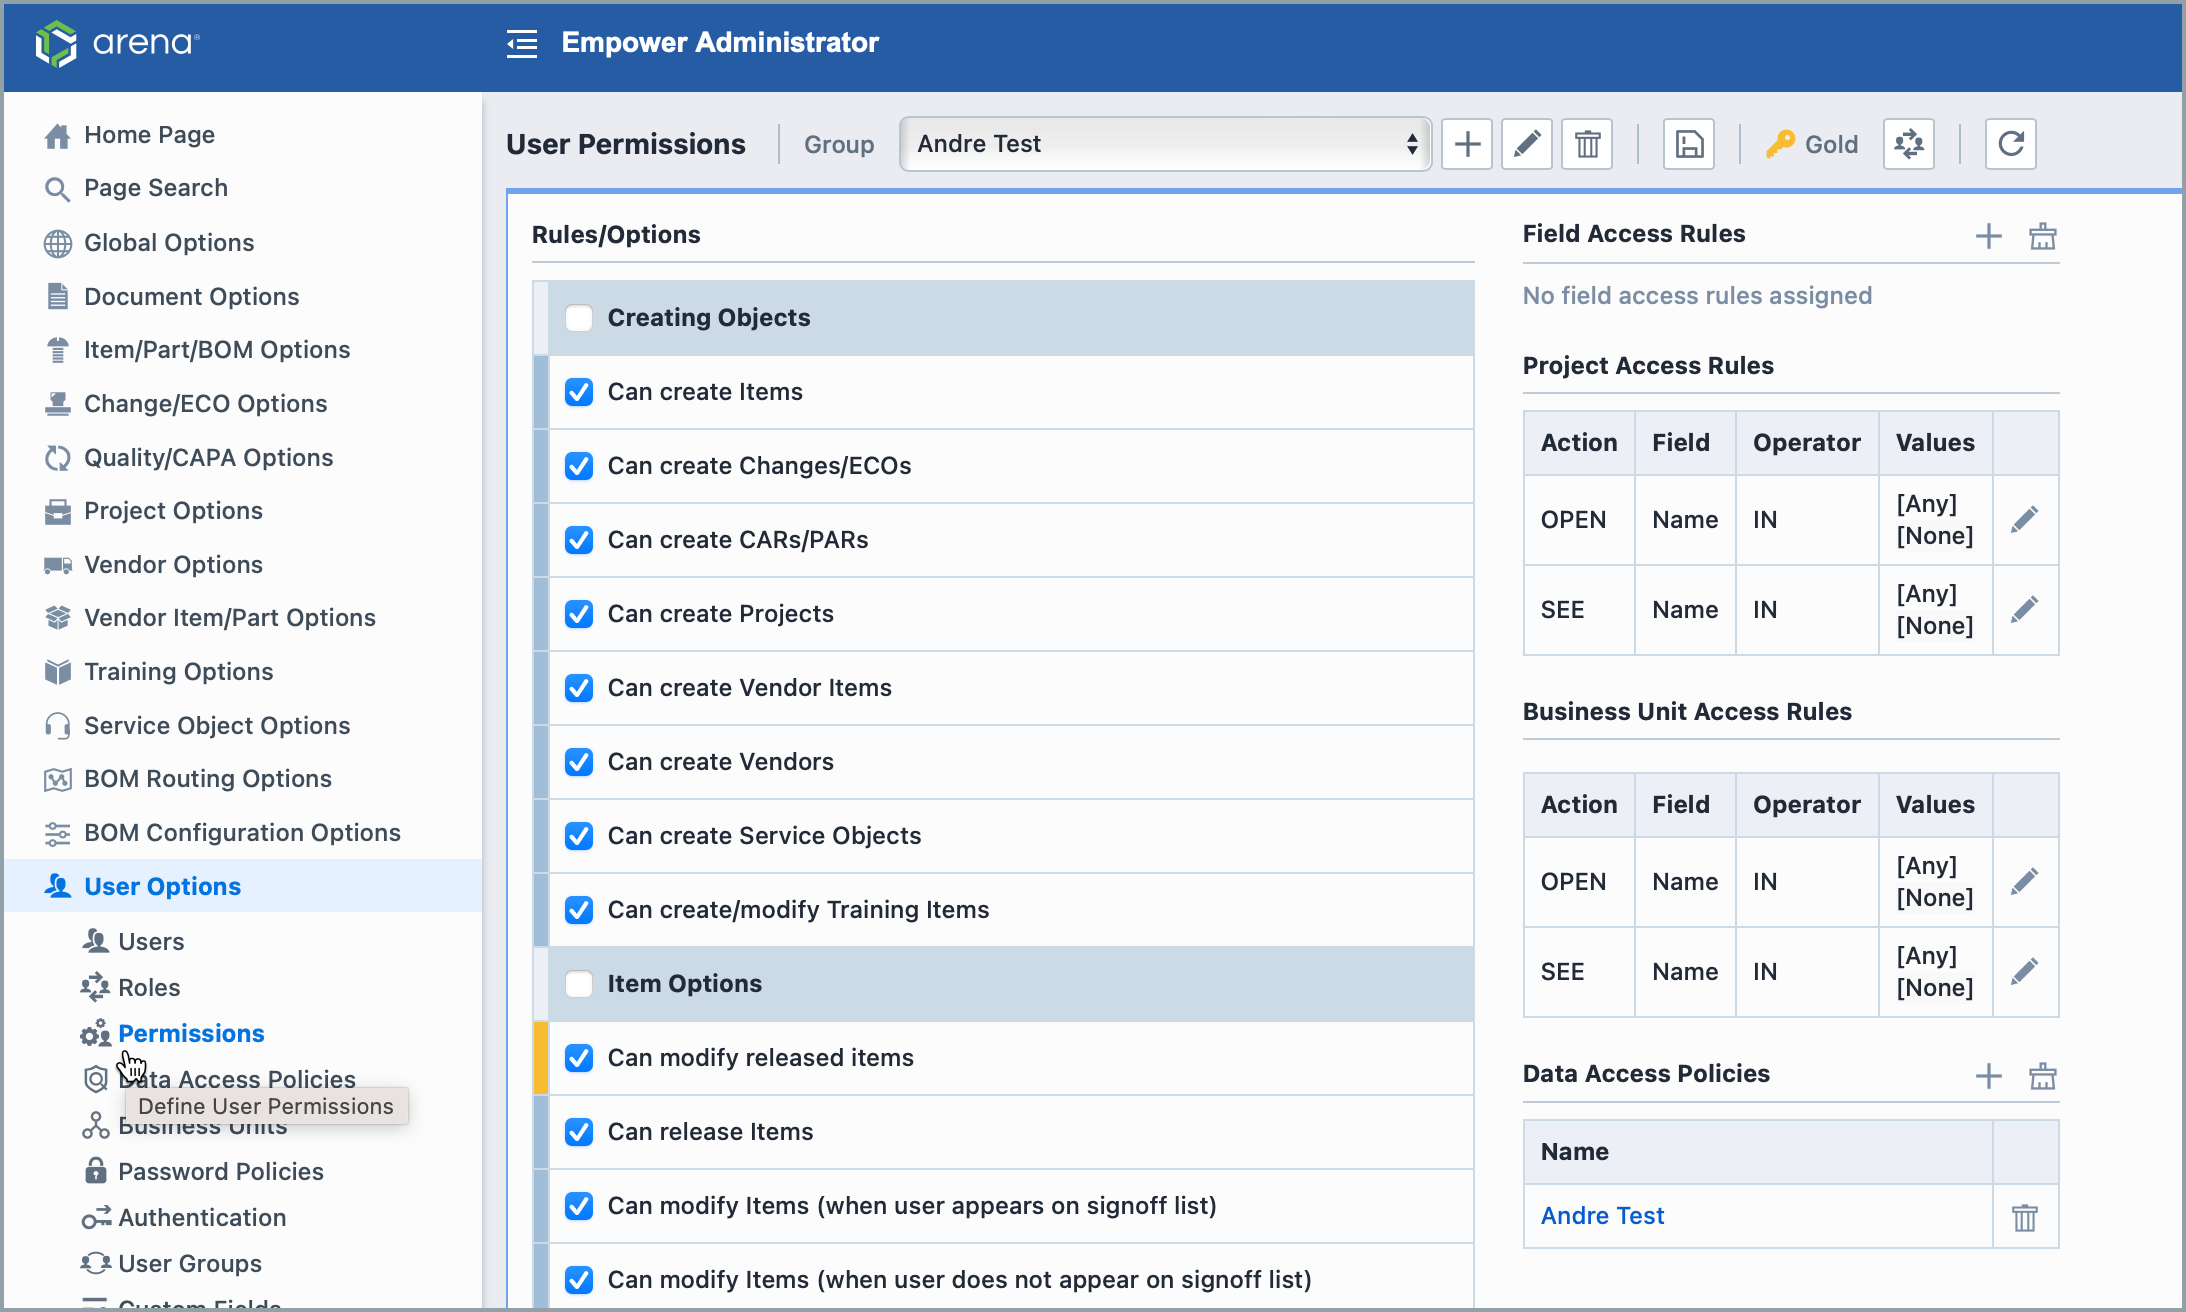The width and height of the screenshot is (2186, 1312).
Task: Enable the Creating Objects checkbox
Action: [x=579, y=317]
